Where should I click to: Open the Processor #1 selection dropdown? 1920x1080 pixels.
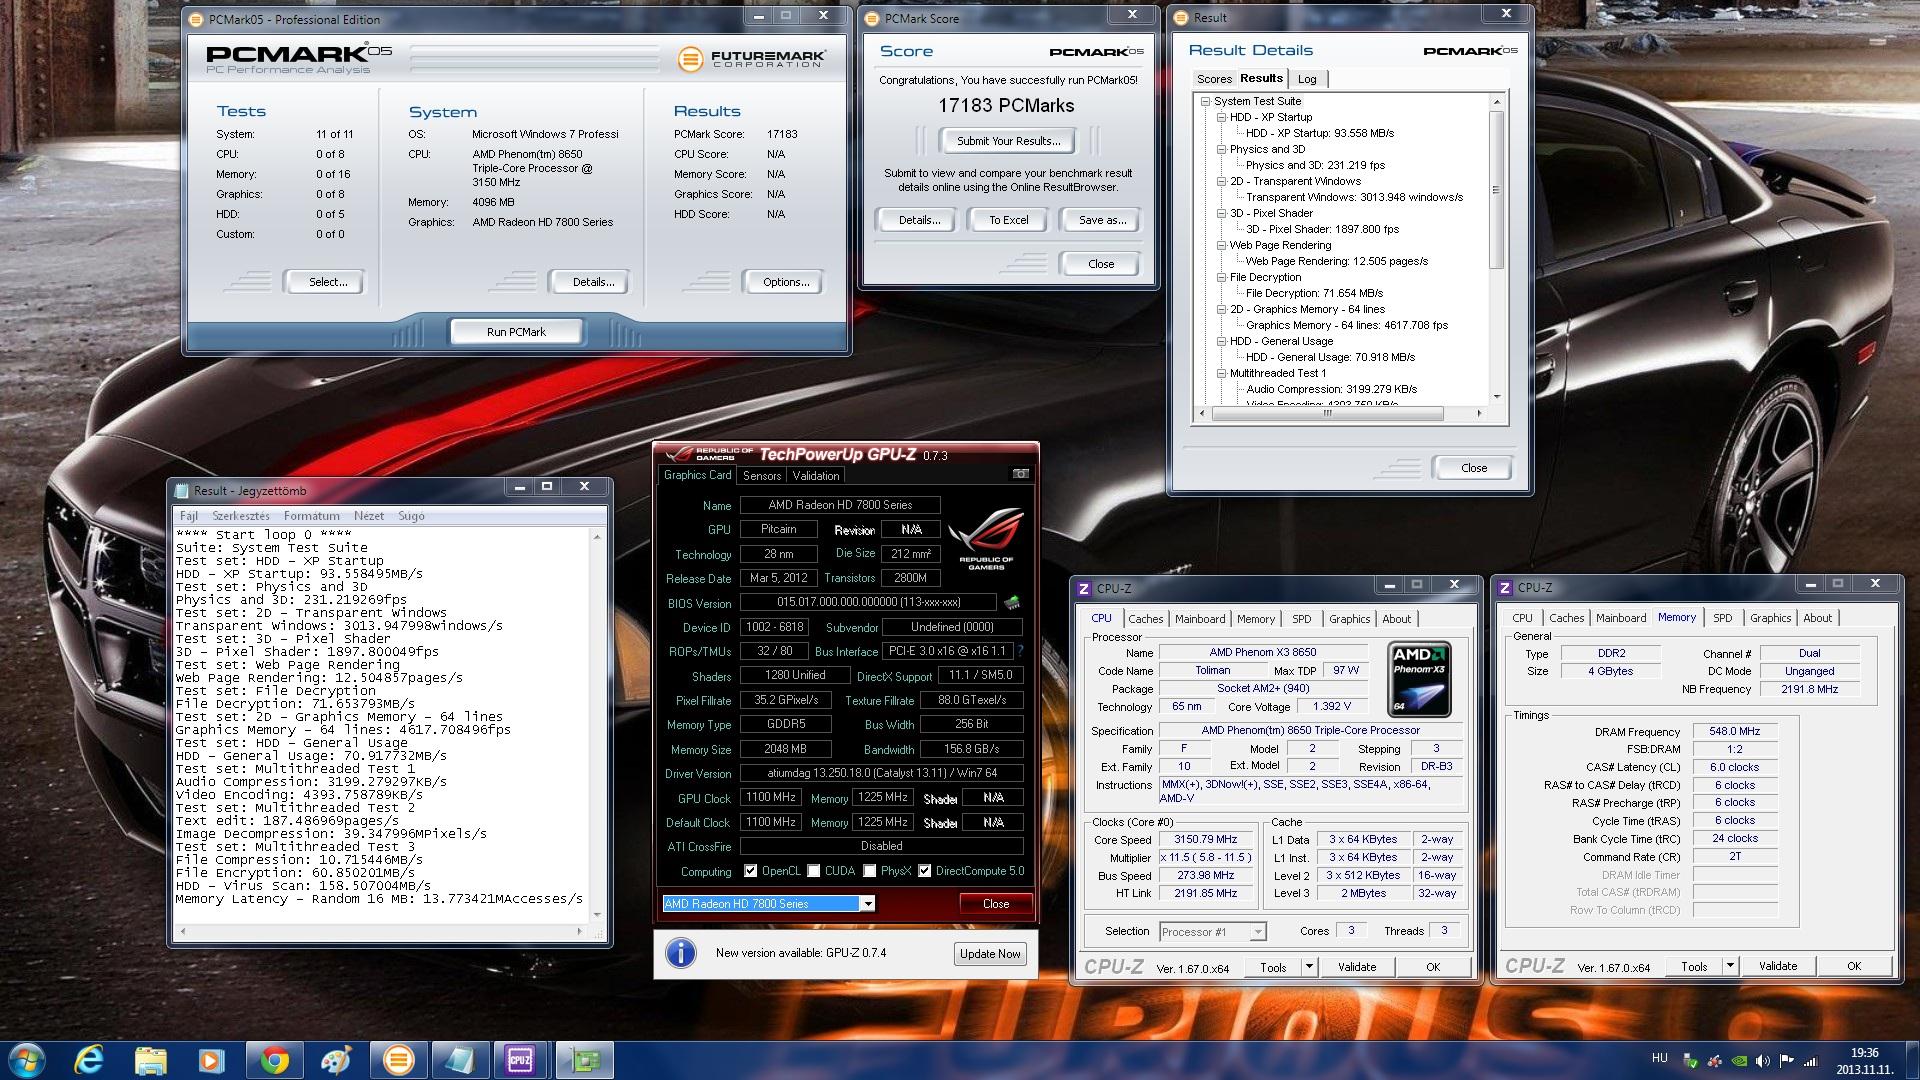pyautogui.click(x=1258, y=932)
